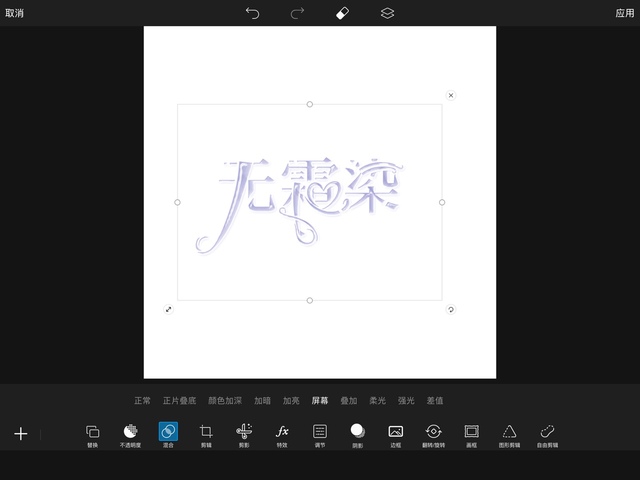
Task: Open the 剪辑 crop tool
Action: (206, 434)
